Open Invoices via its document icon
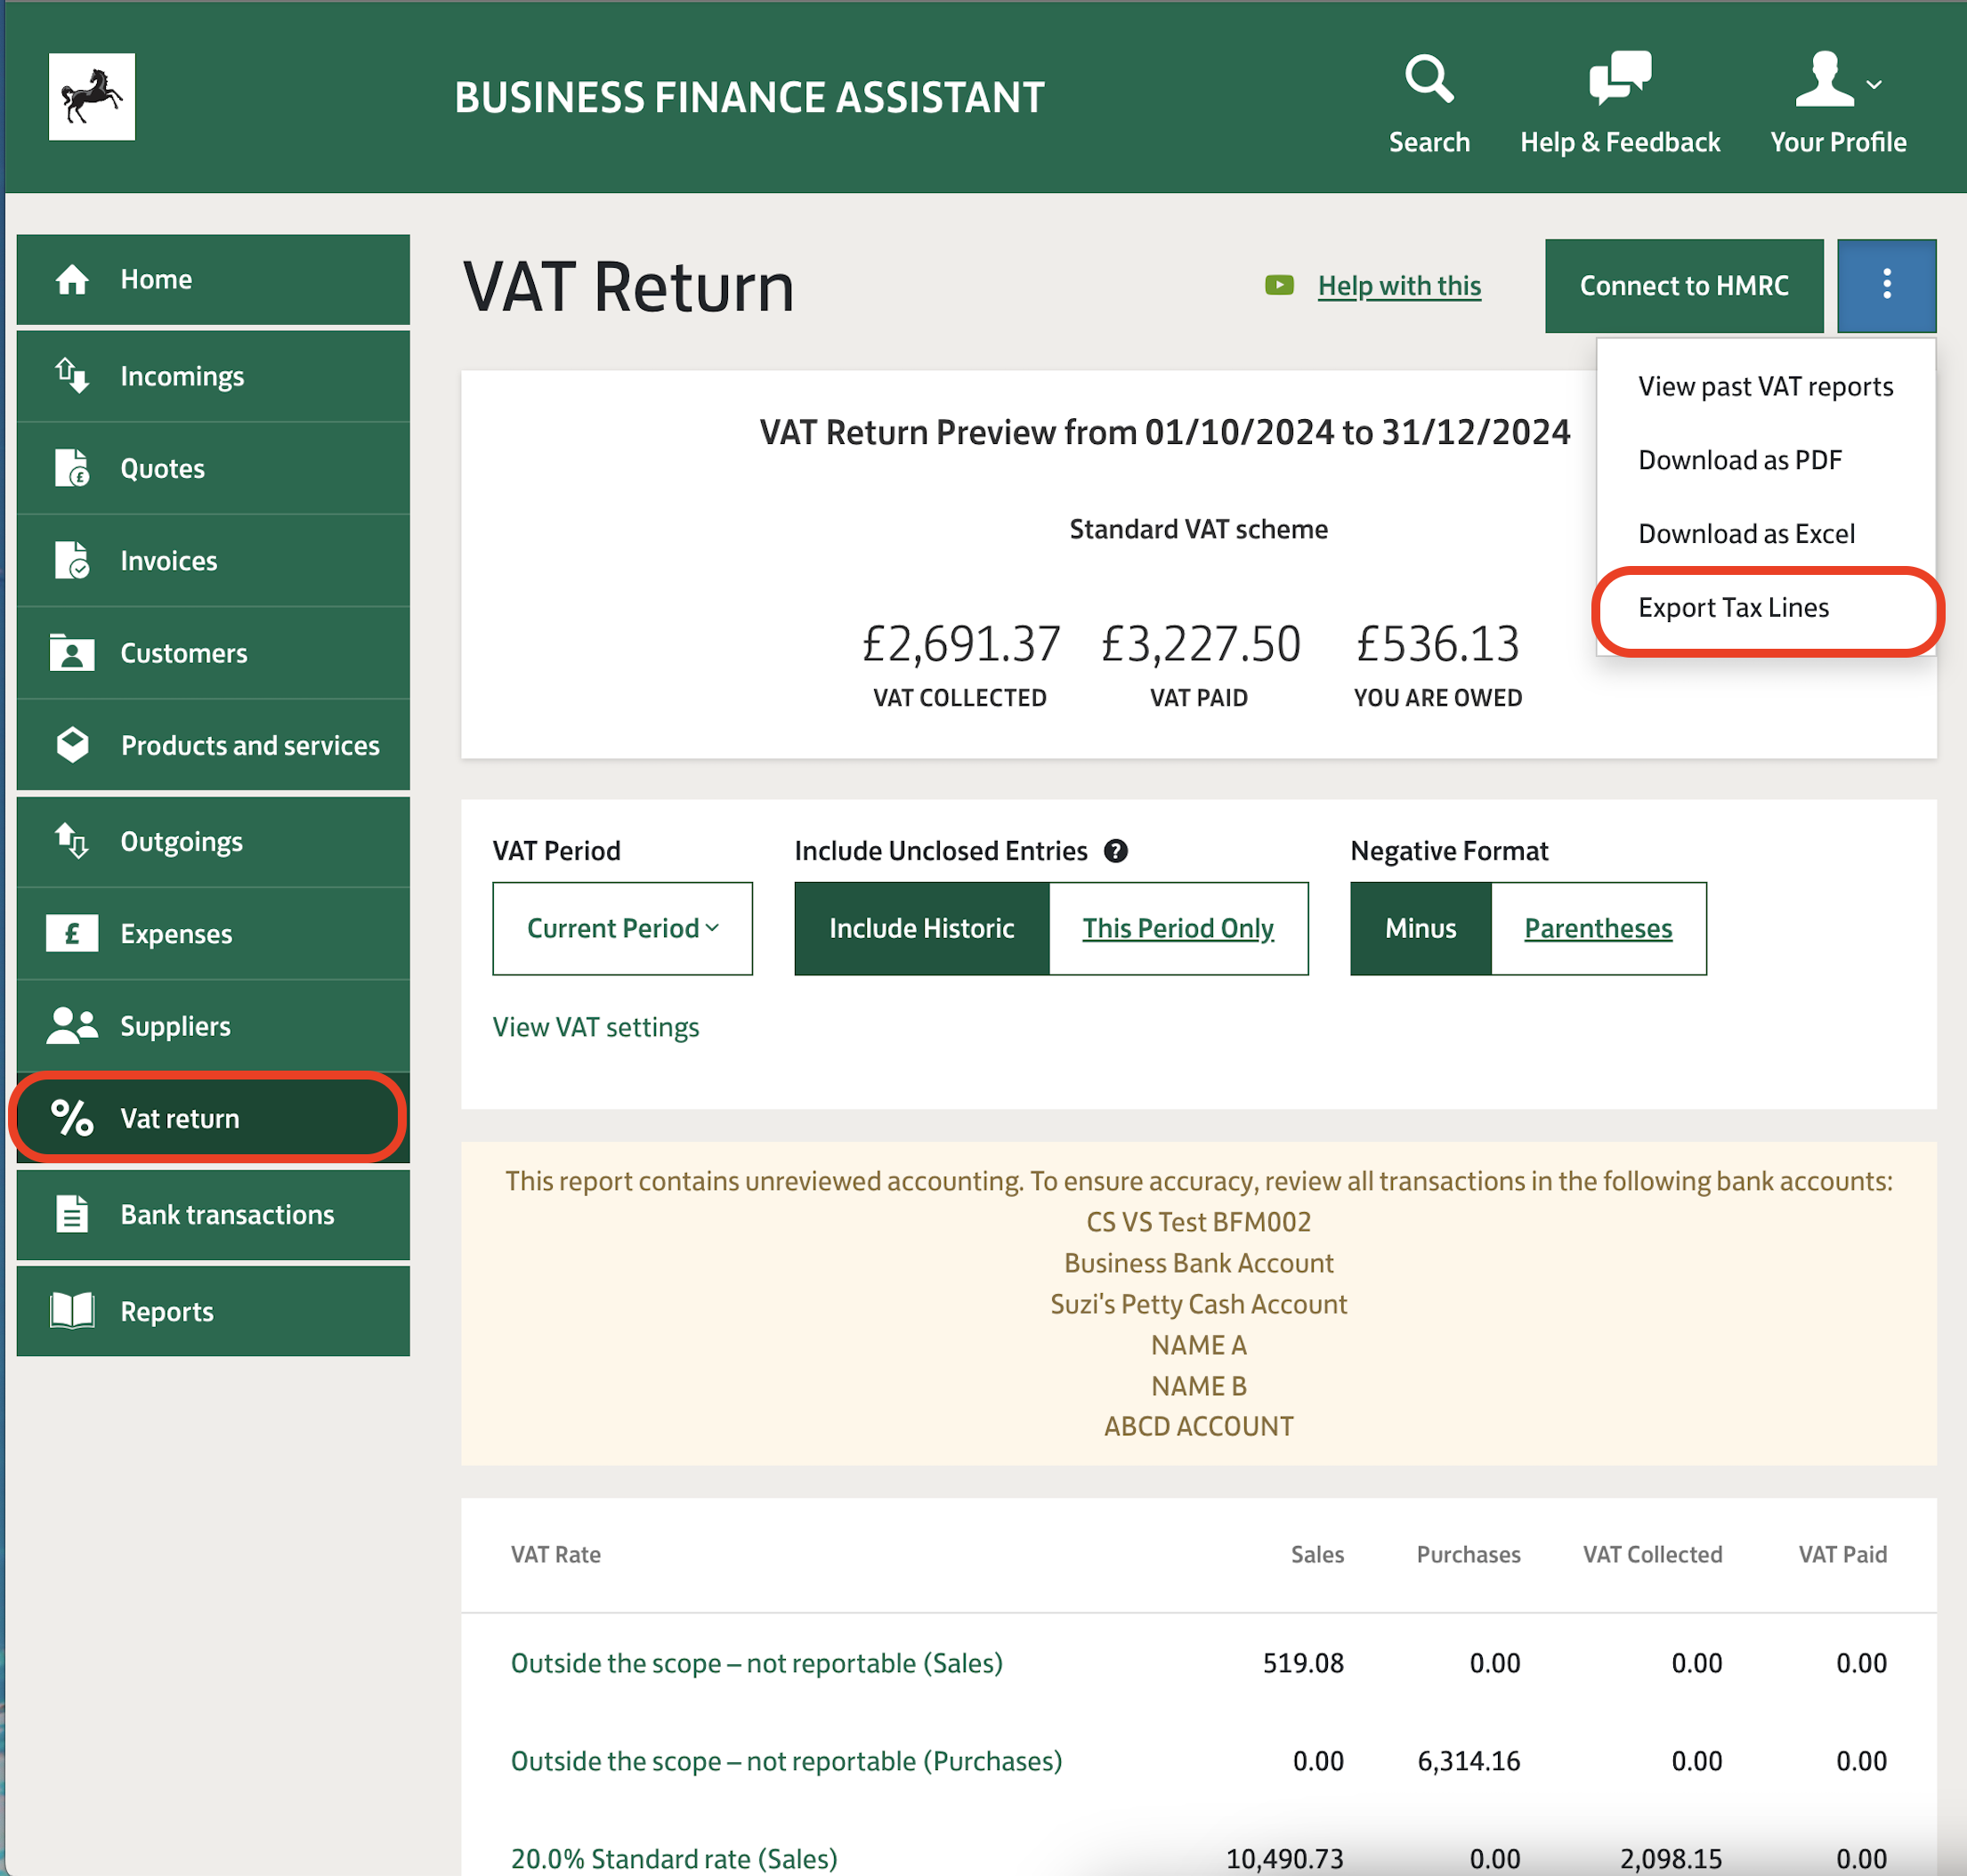 coord(72,561)
